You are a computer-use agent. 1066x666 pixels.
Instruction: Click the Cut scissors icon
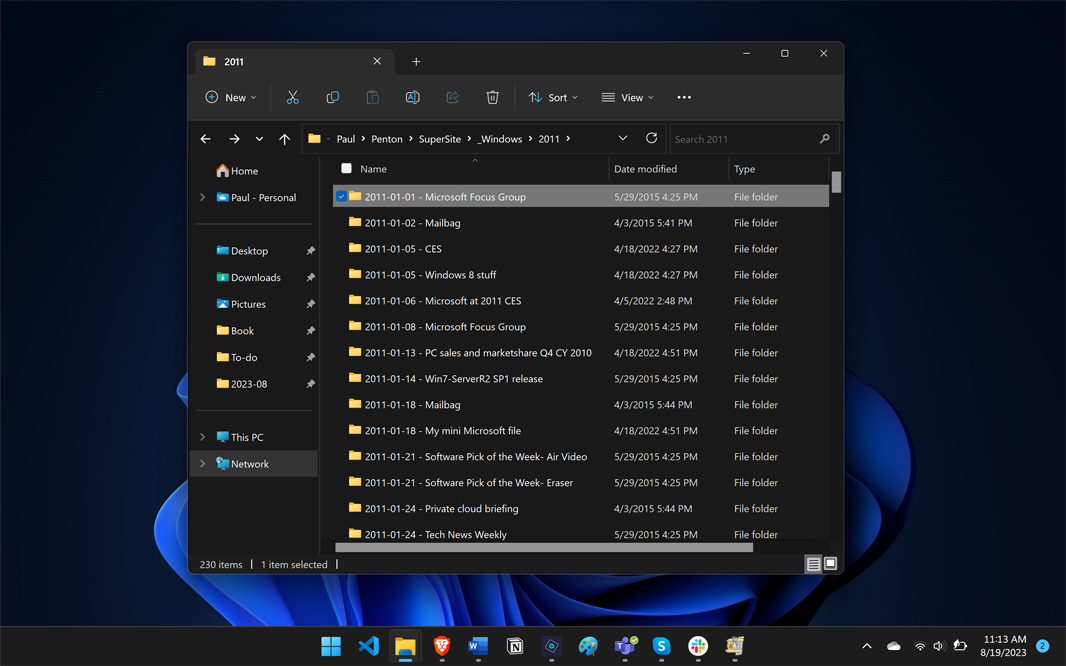pos(292,98)
